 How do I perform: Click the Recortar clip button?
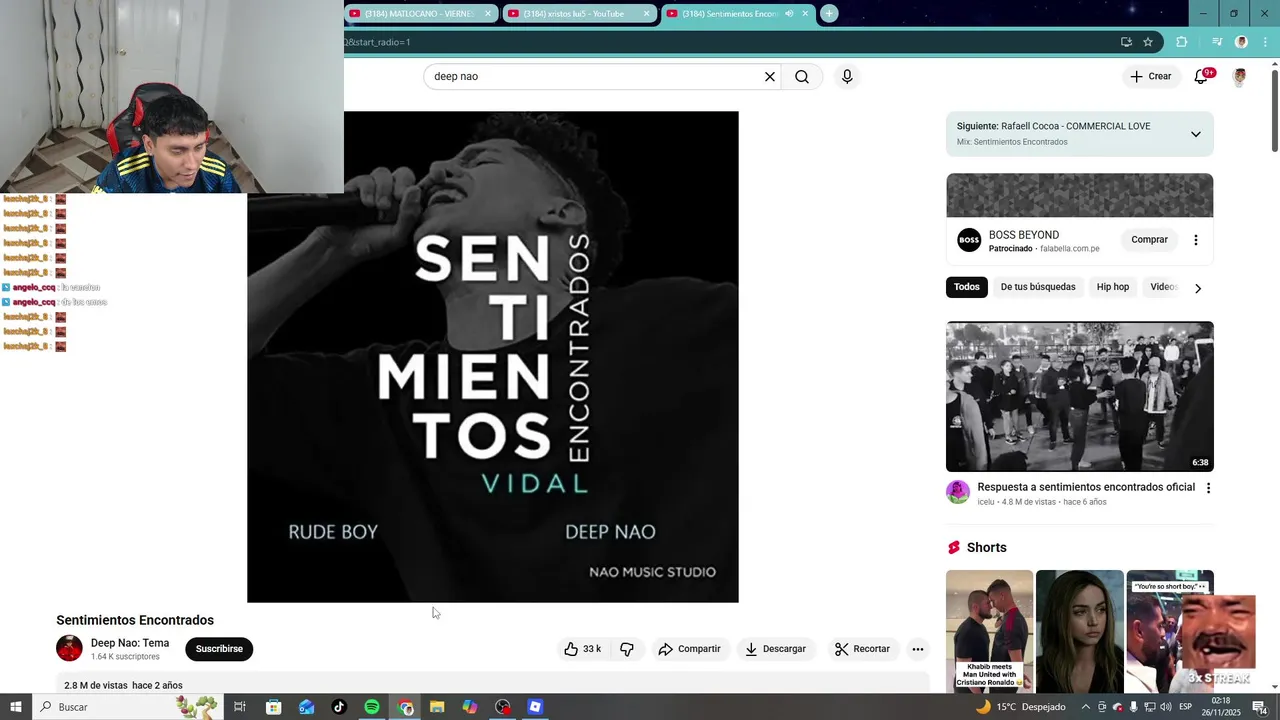pos(862,649)
